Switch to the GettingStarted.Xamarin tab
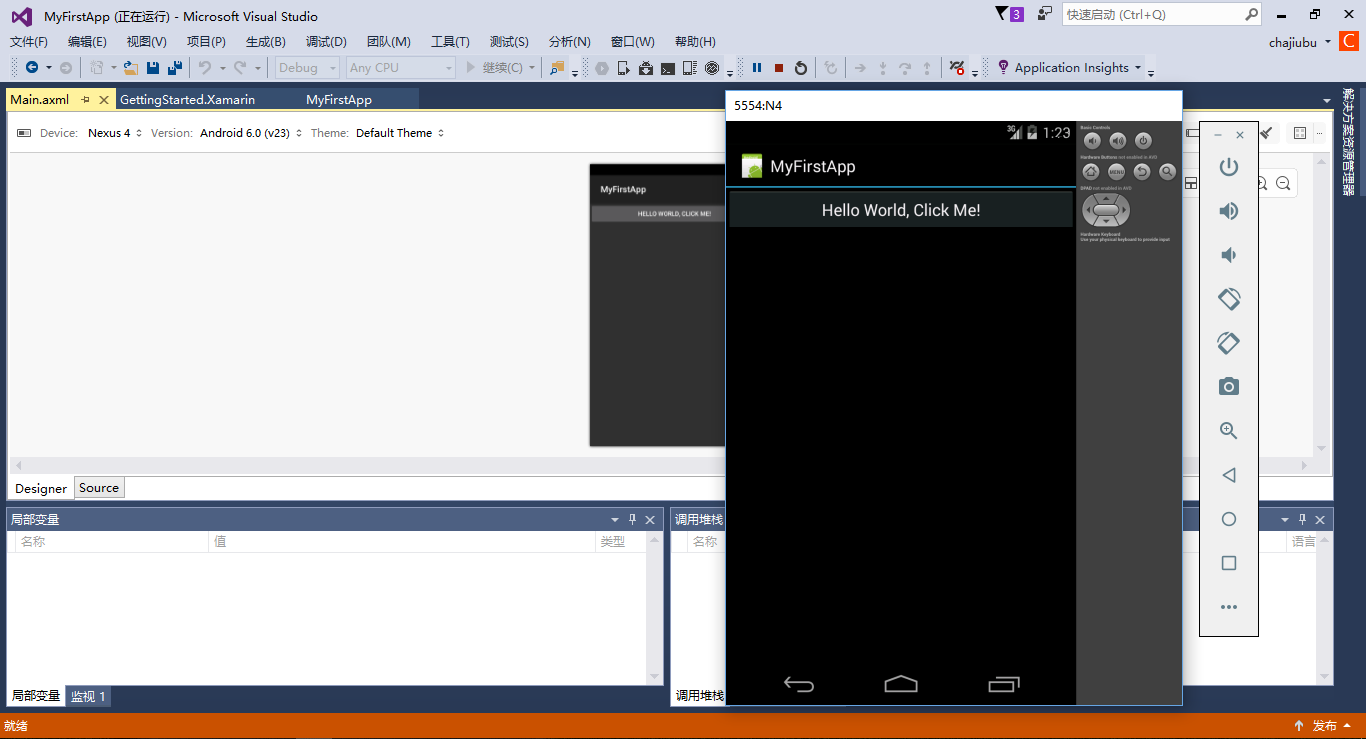Image resolution: width=1366 pixels, height=739 pixels. coord(187,100)
